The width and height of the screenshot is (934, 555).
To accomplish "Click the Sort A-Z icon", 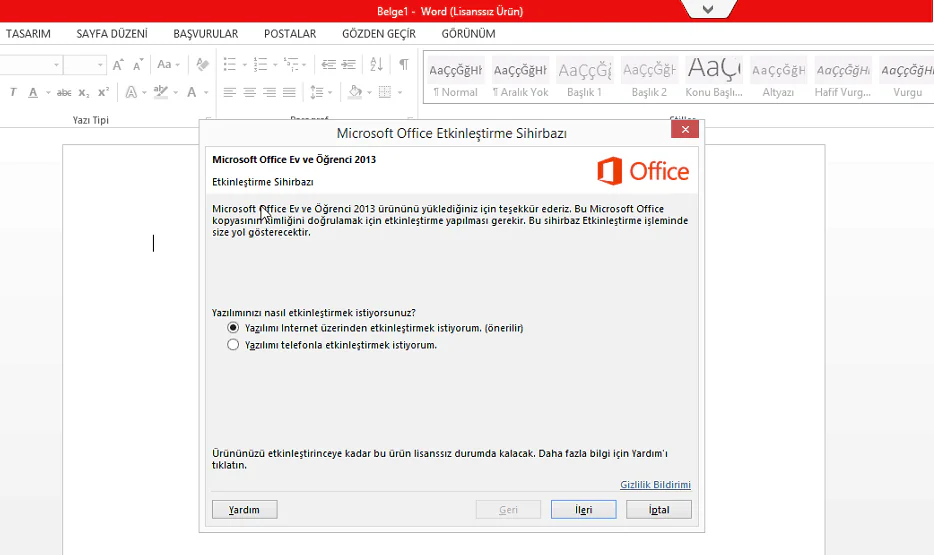I will pyautogui.click(x=376, y=64).
